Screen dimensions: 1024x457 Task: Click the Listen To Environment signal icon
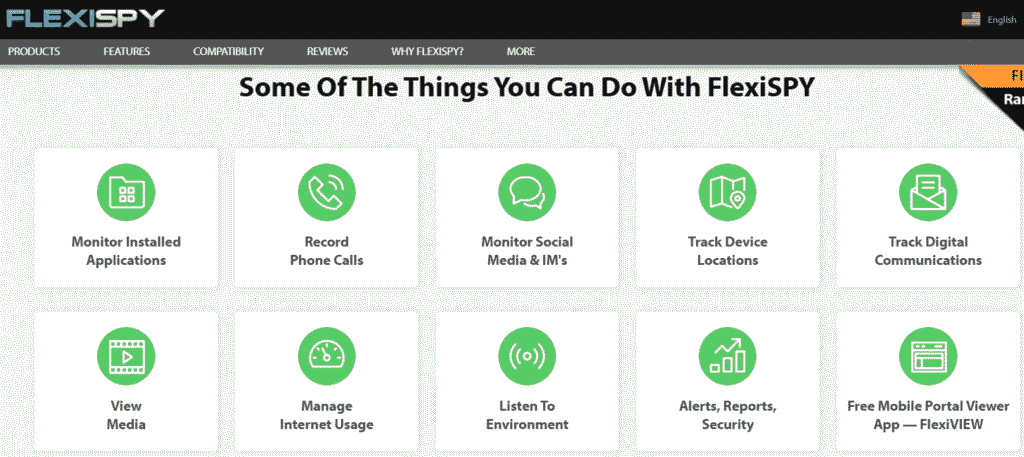527,356
